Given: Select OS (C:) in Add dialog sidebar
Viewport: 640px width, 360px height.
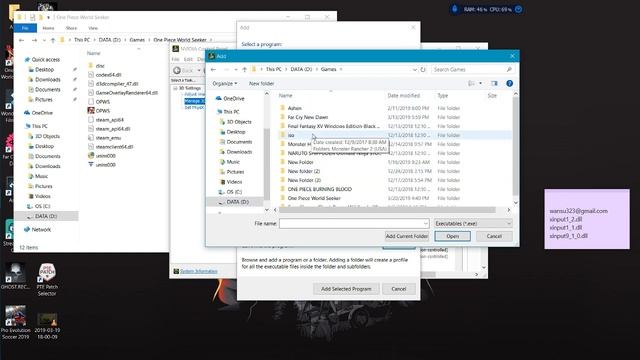Looking at the screenshot, I should (x=231, y=192).
